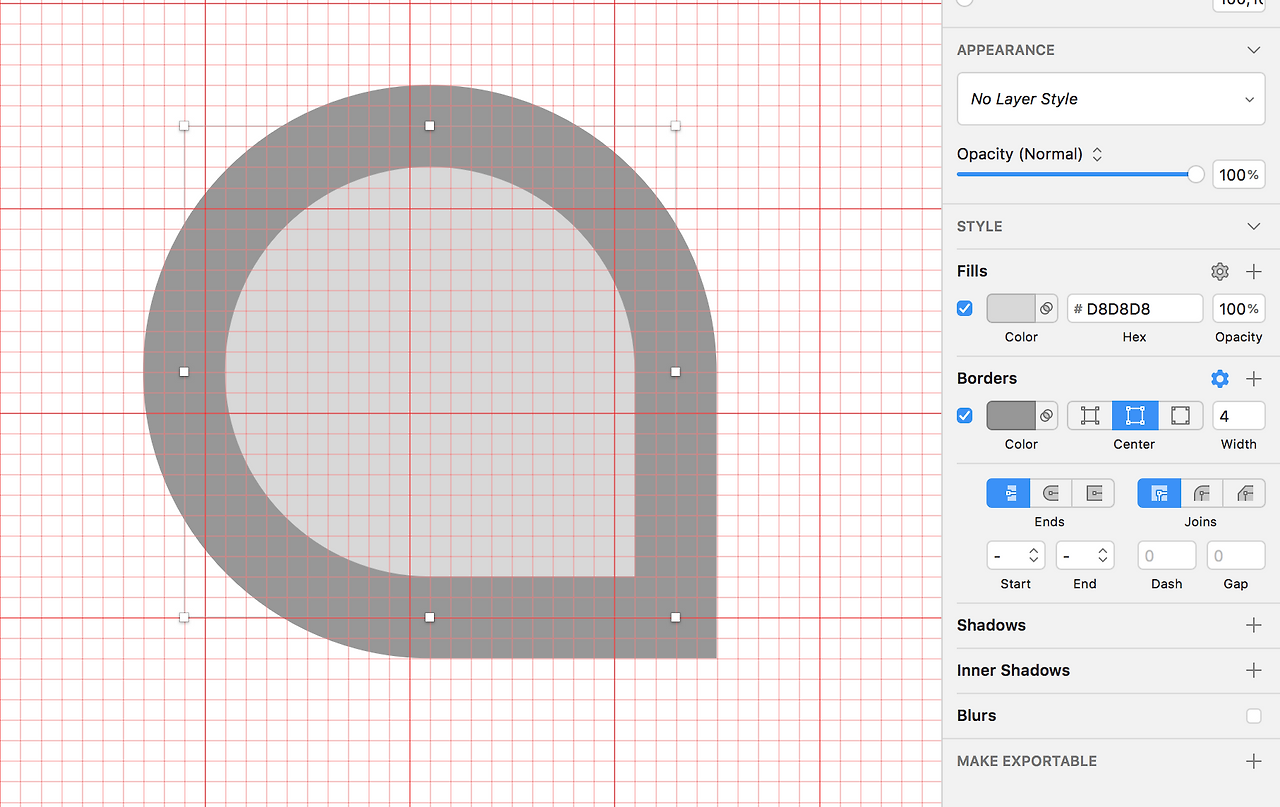This screenshot has height=807, width=1280.
Task: Collapse the Appearance section
Action: (1254, 50)
